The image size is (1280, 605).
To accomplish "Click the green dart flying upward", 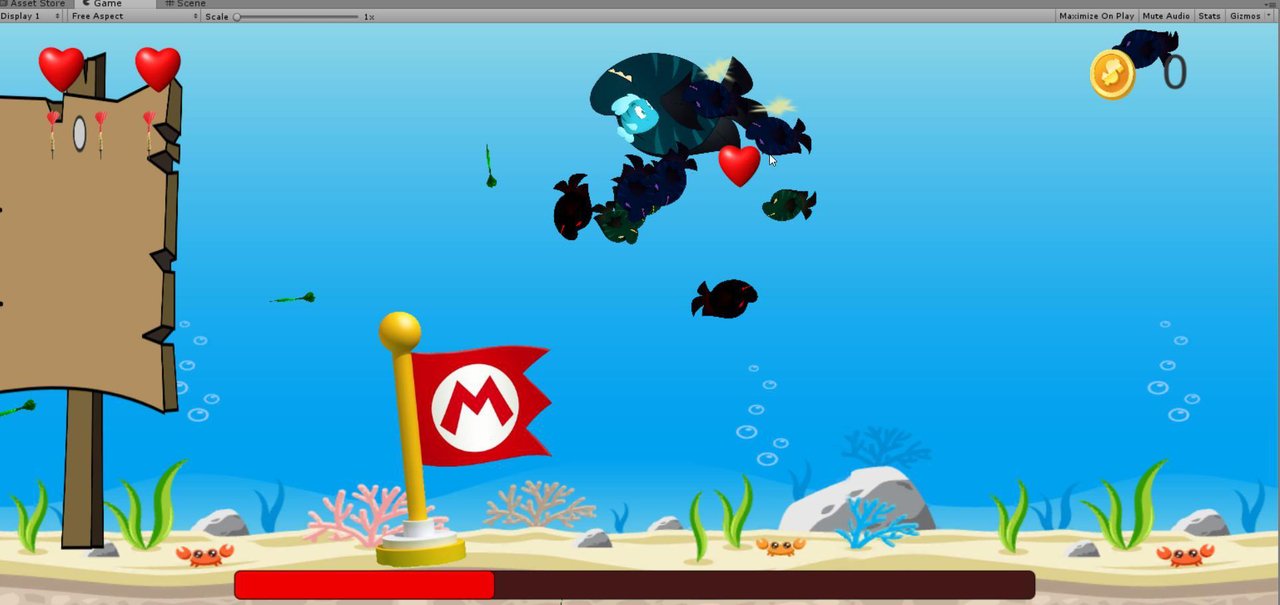I will point(489,167).
